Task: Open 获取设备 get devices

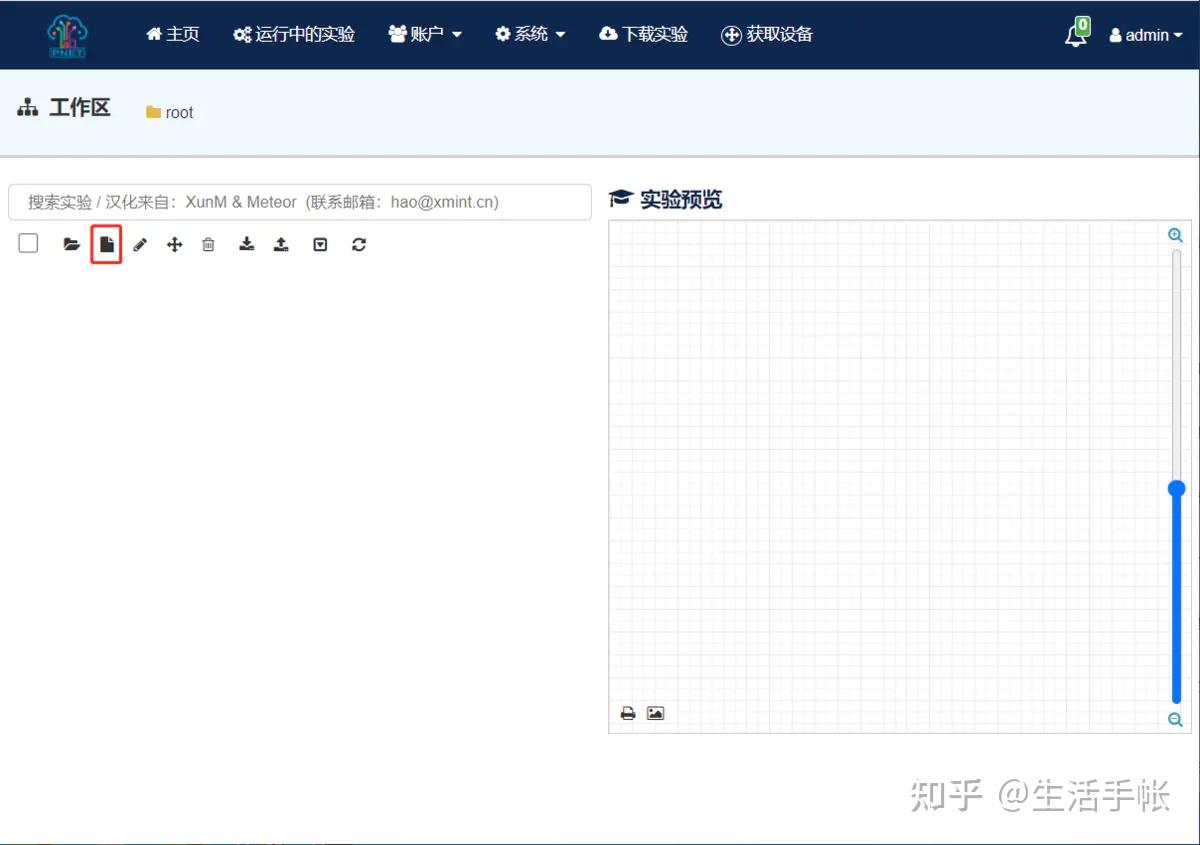Action: [767, 34]
